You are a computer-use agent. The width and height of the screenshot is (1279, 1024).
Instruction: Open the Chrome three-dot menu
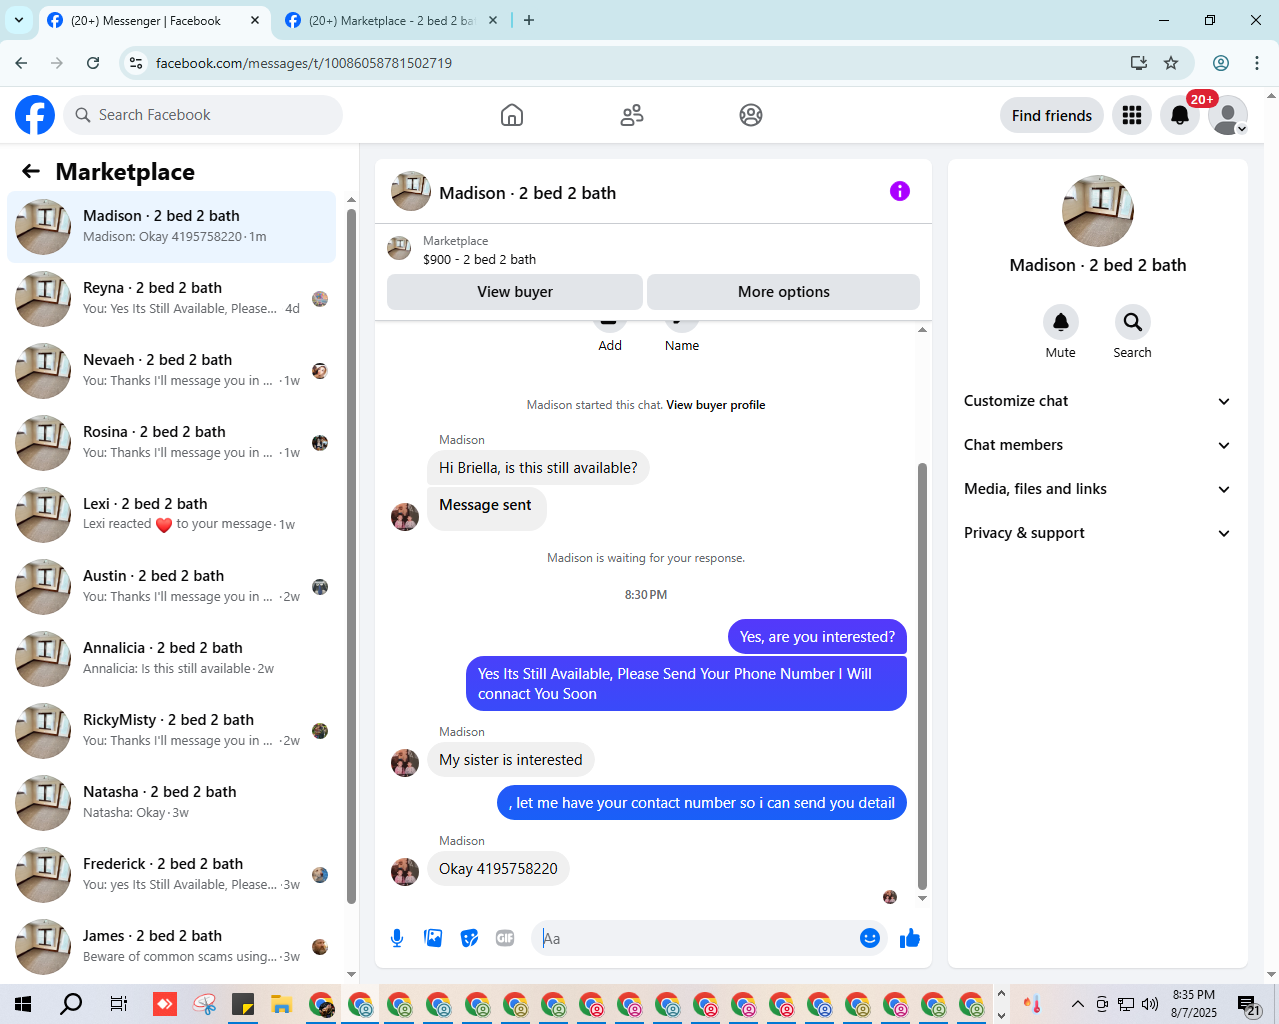click(x=1257, y=63)
